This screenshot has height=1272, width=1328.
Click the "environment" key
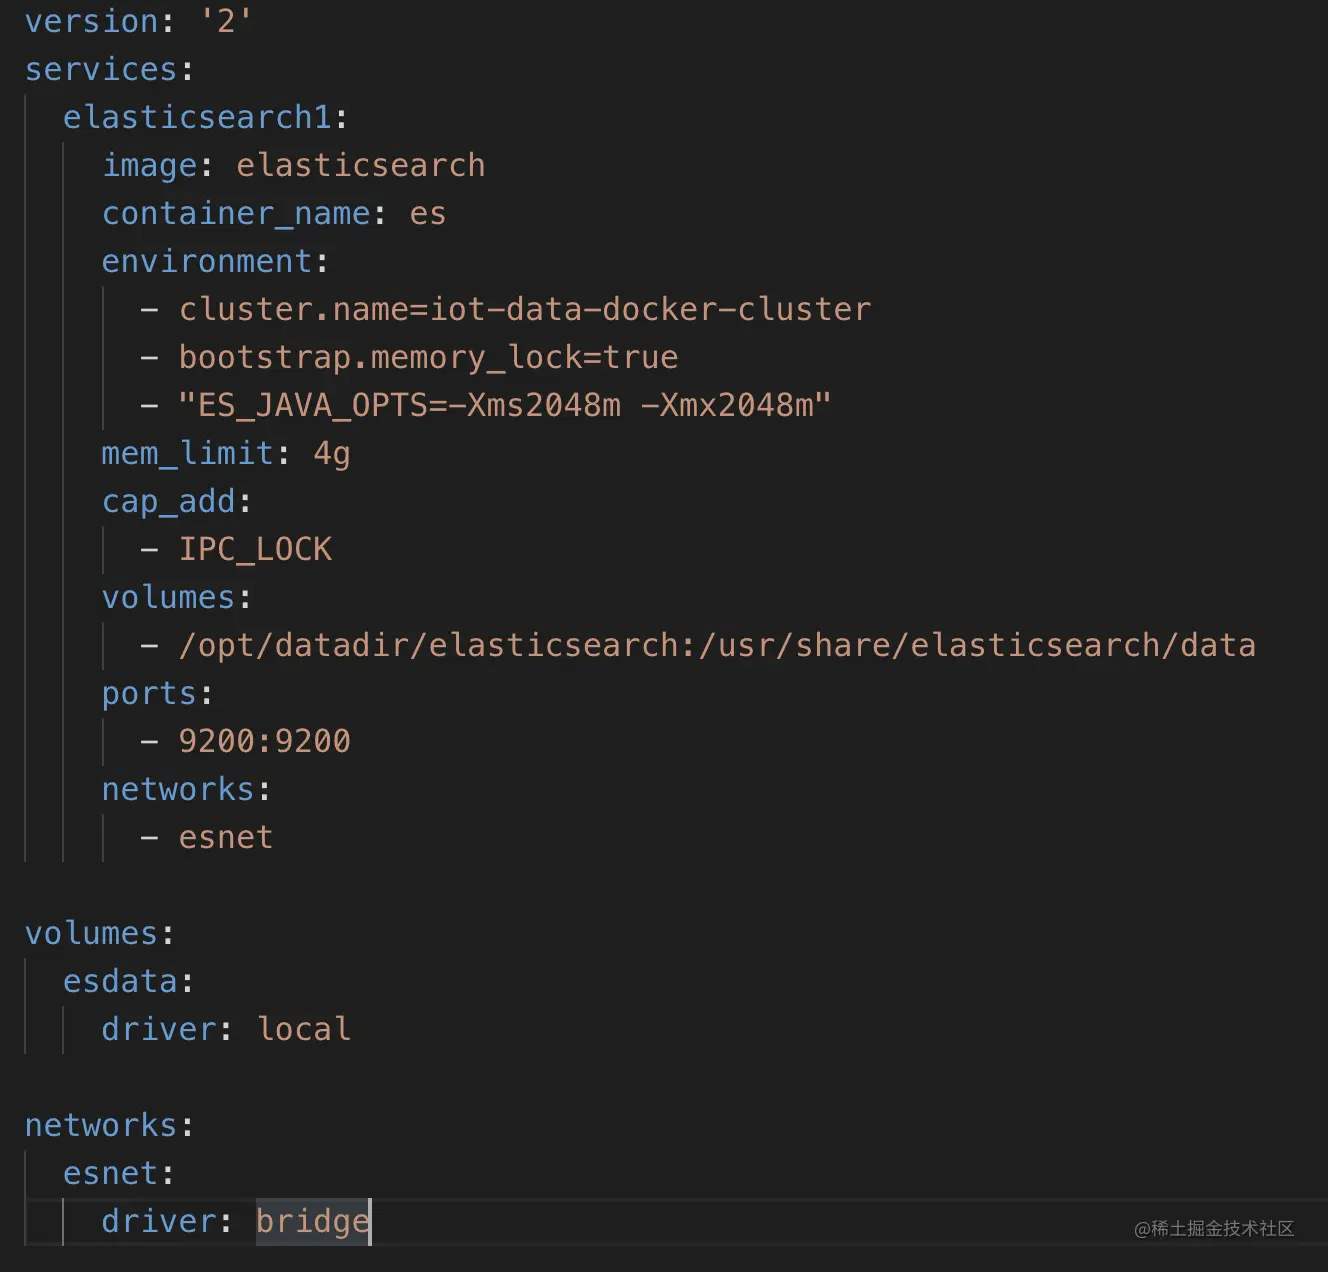pyautogui.click(x=207, y=261)
